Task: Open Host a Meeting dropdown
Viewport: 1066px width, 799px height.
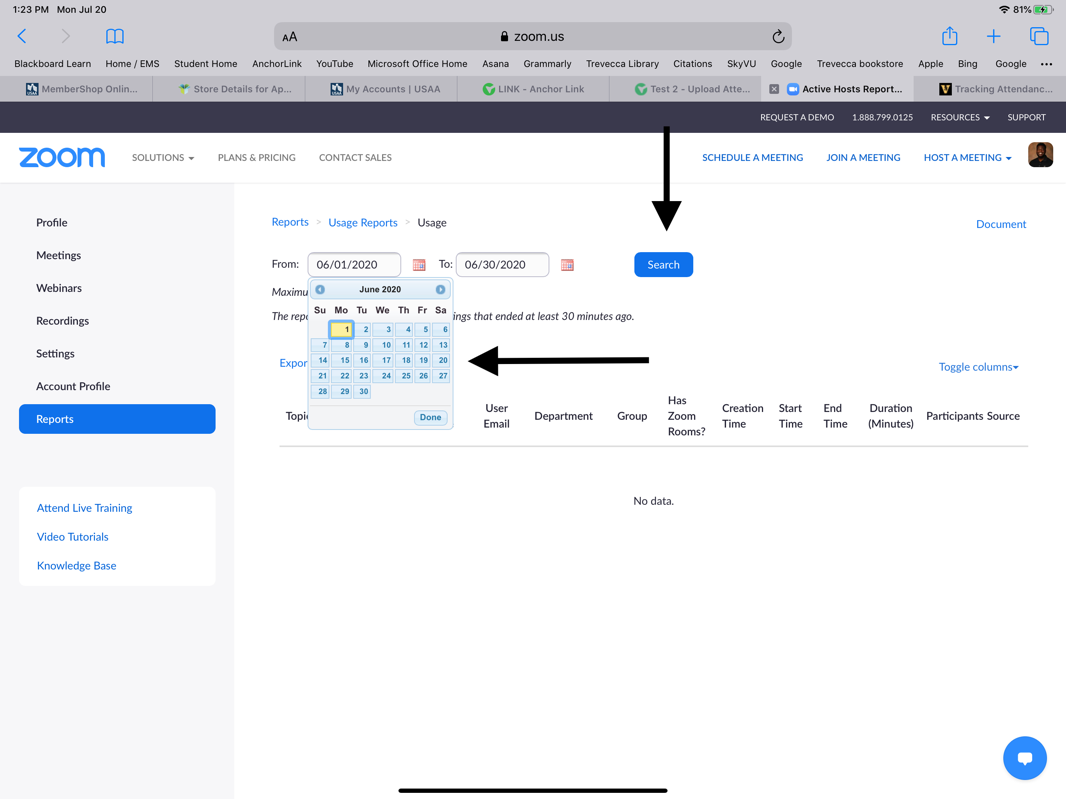Action: point(967,158)
